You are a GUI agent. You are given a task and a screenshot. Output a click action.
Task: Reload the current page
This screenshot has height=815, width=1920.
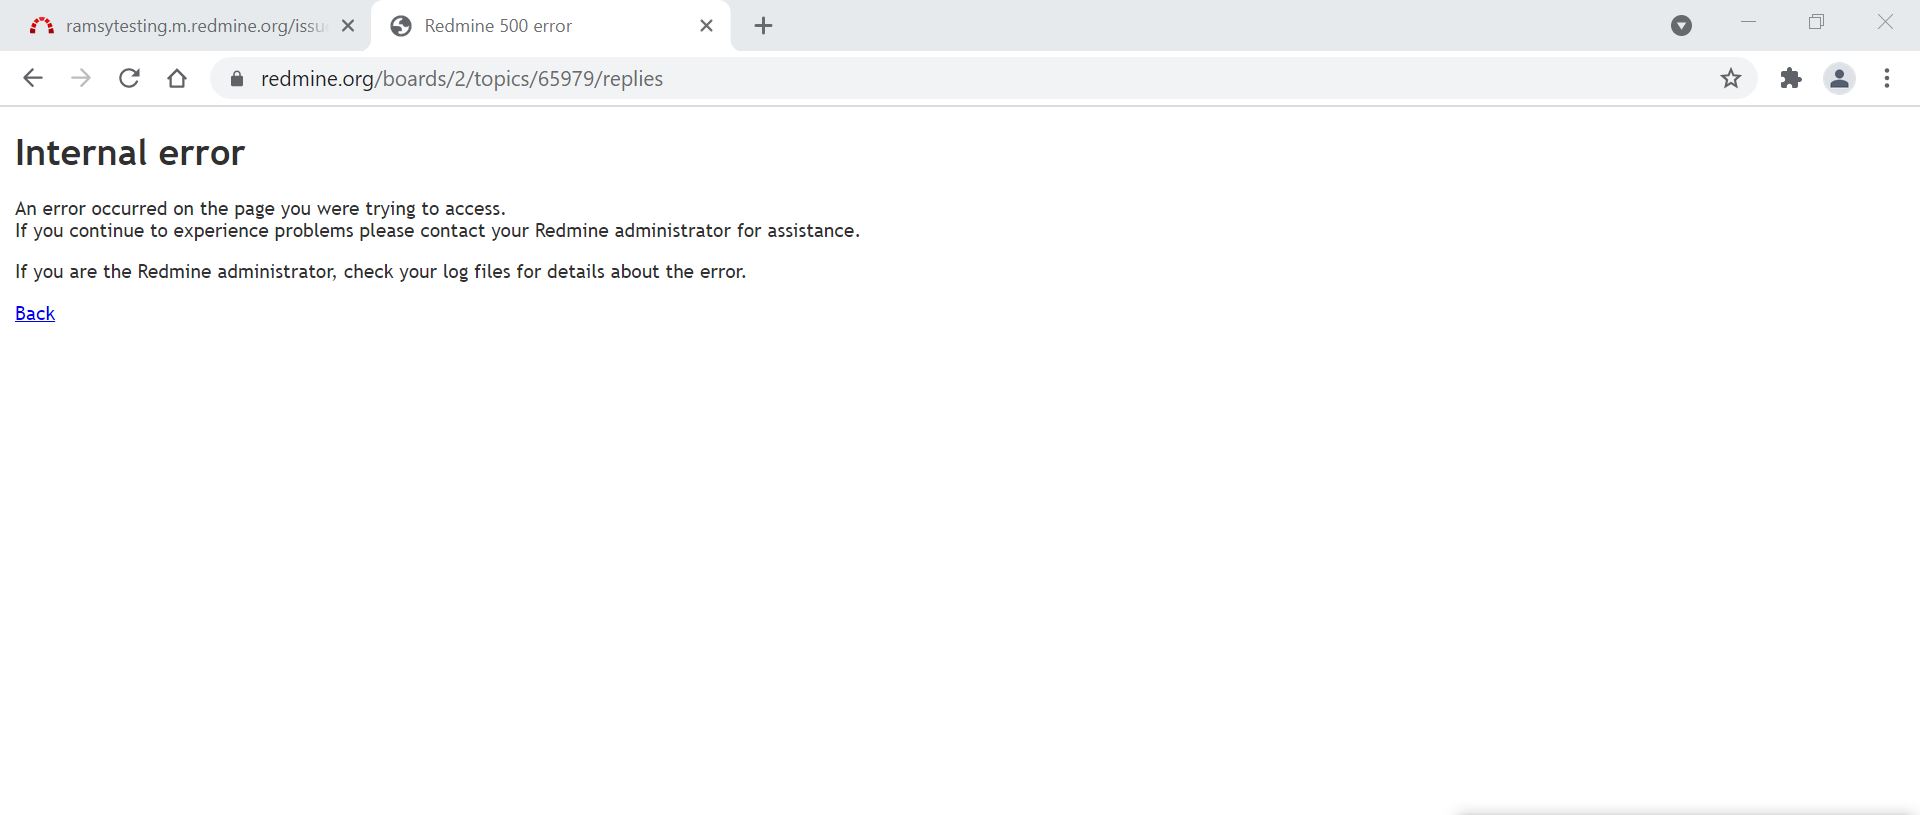coord(129,78)
